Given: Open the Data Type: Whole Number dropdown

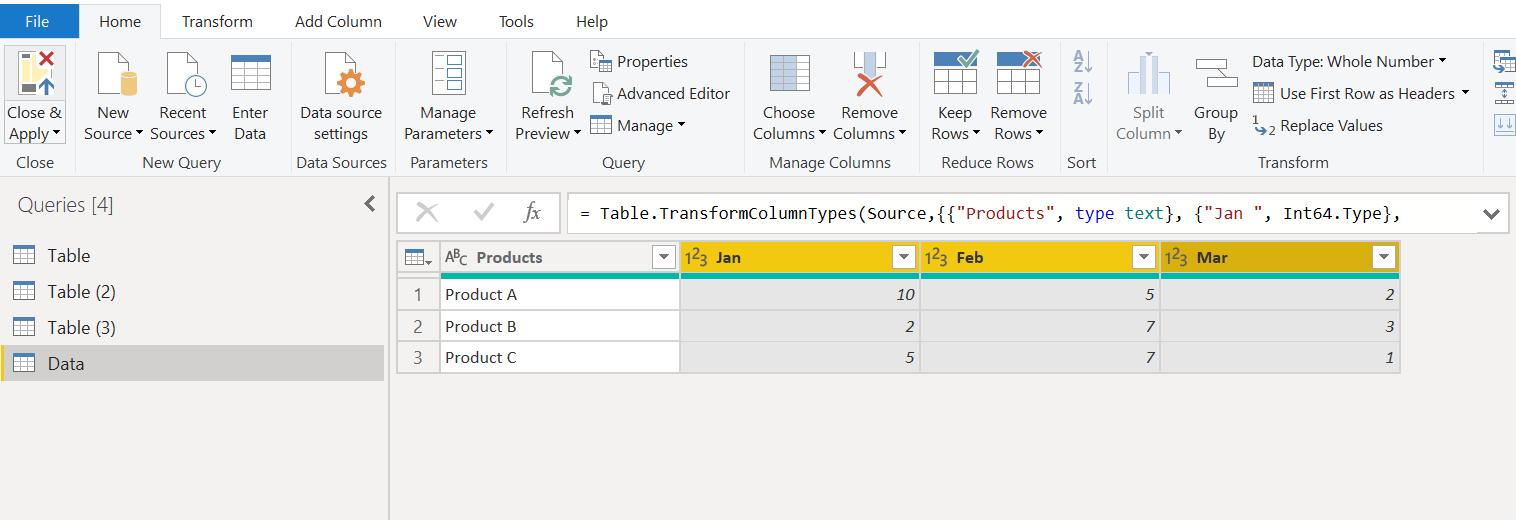Looking at the screenshot, I should pyautogui.click(x=1349, y=62).
